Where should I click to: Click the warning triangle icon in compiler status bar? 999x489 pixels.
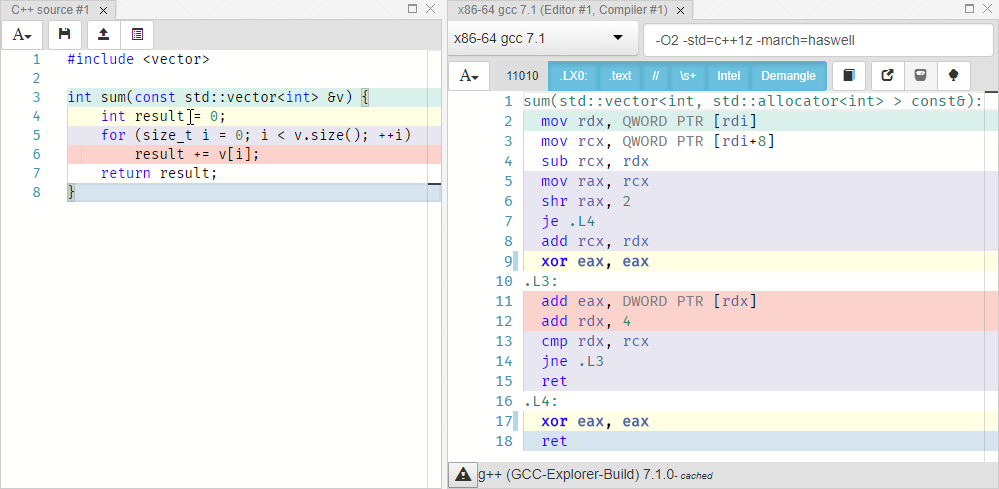462,475
